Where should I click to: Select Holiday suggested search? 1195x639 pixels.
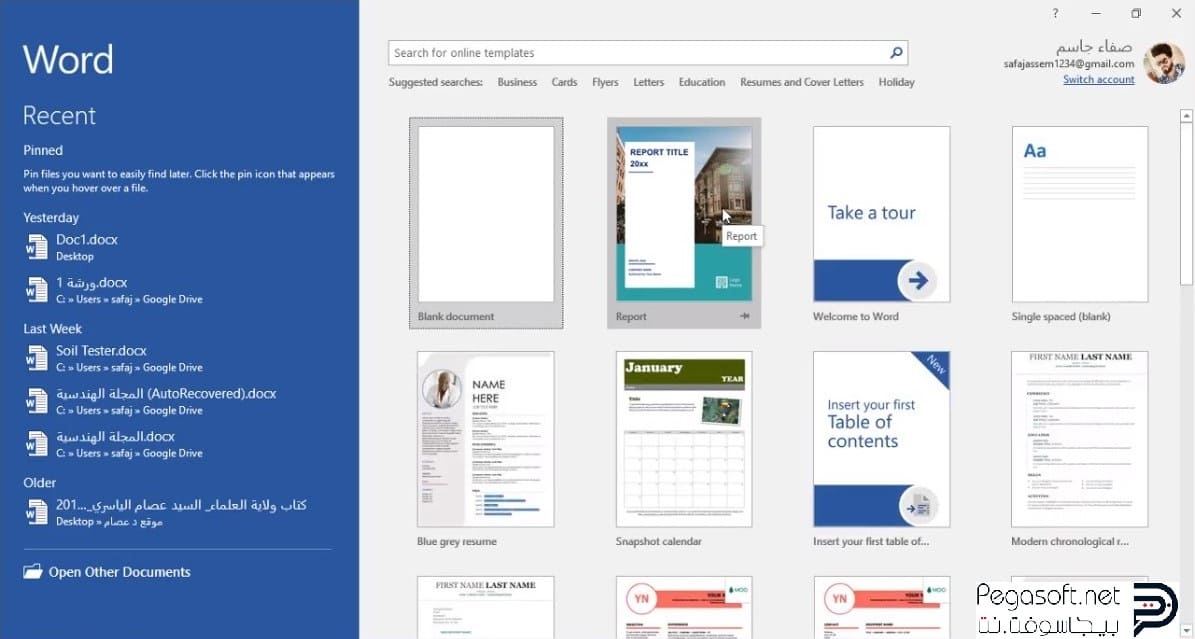[x=896, y=82]
